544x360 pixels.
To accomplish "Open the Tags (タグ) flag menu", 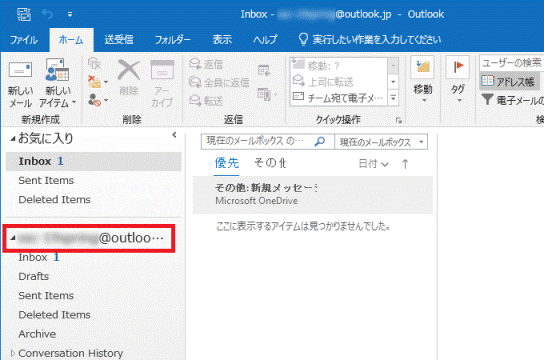I will [458, 80].
